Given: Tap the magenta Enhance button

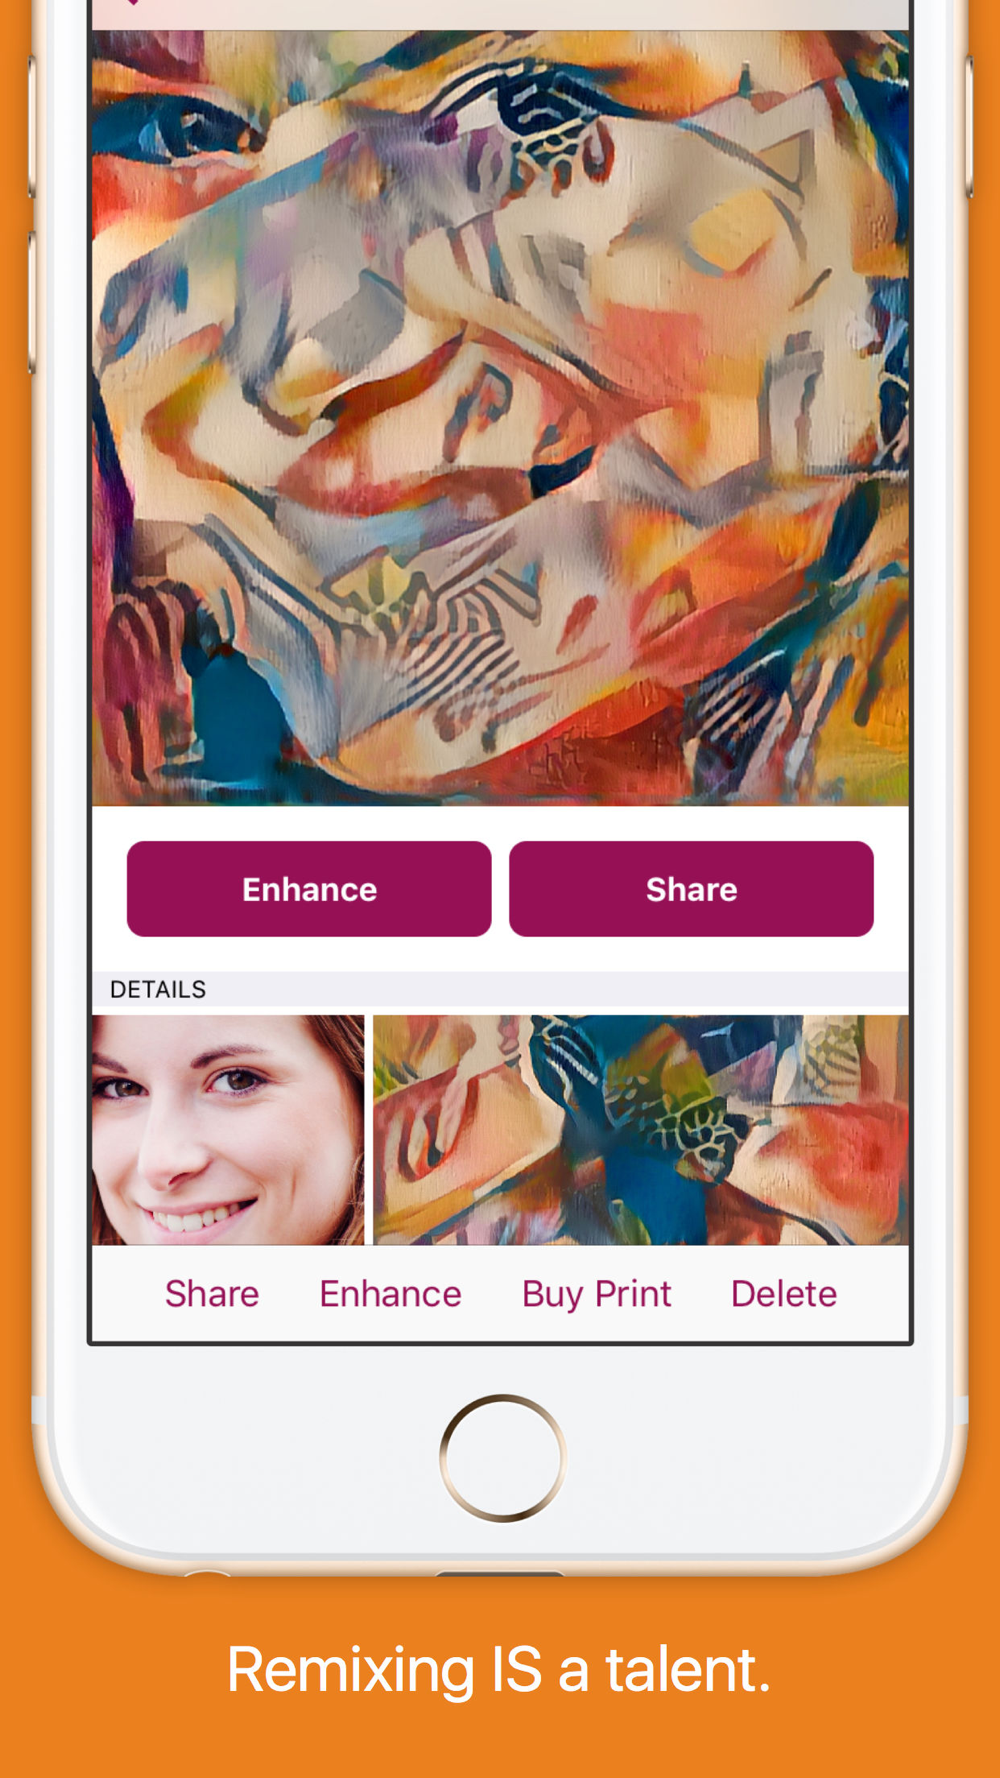Looking at the screenshot, I should click(309, 889).
